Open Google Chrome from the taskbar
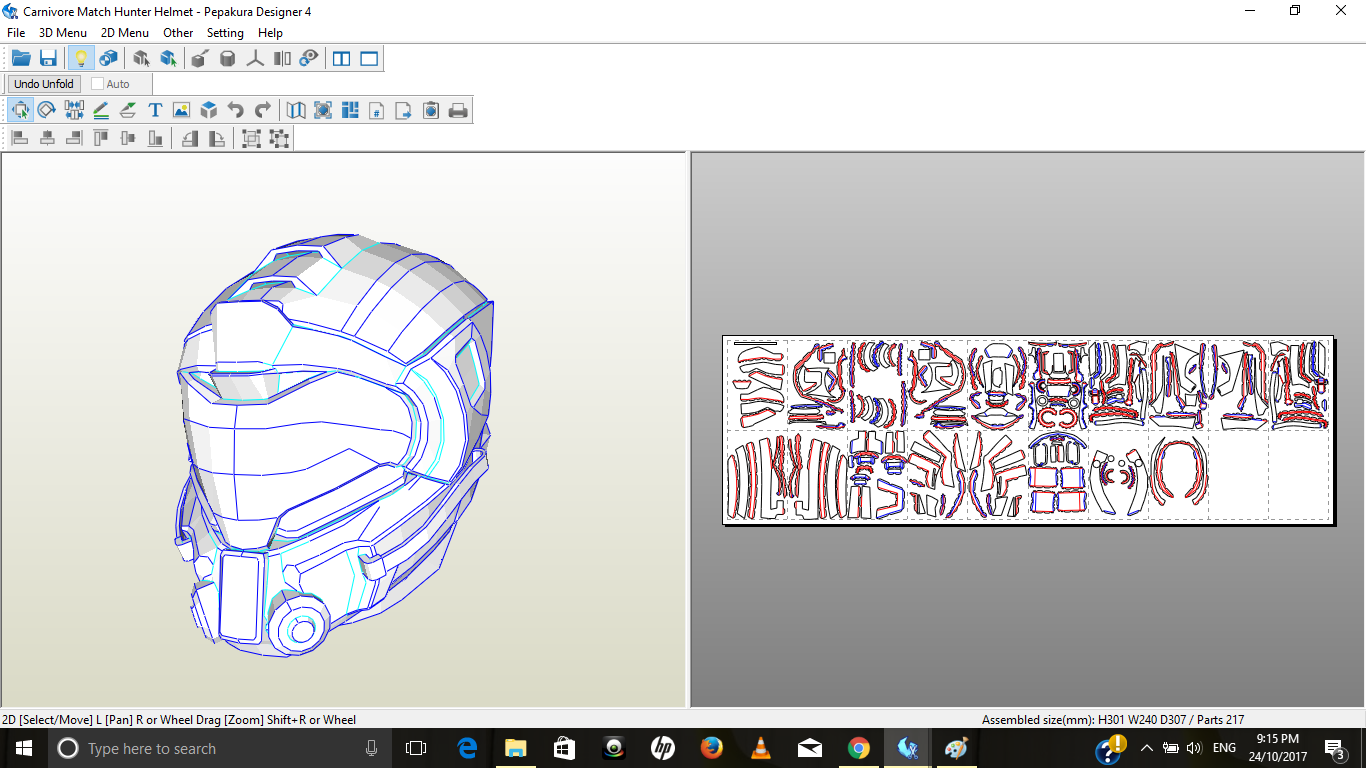 coord(858,748)
